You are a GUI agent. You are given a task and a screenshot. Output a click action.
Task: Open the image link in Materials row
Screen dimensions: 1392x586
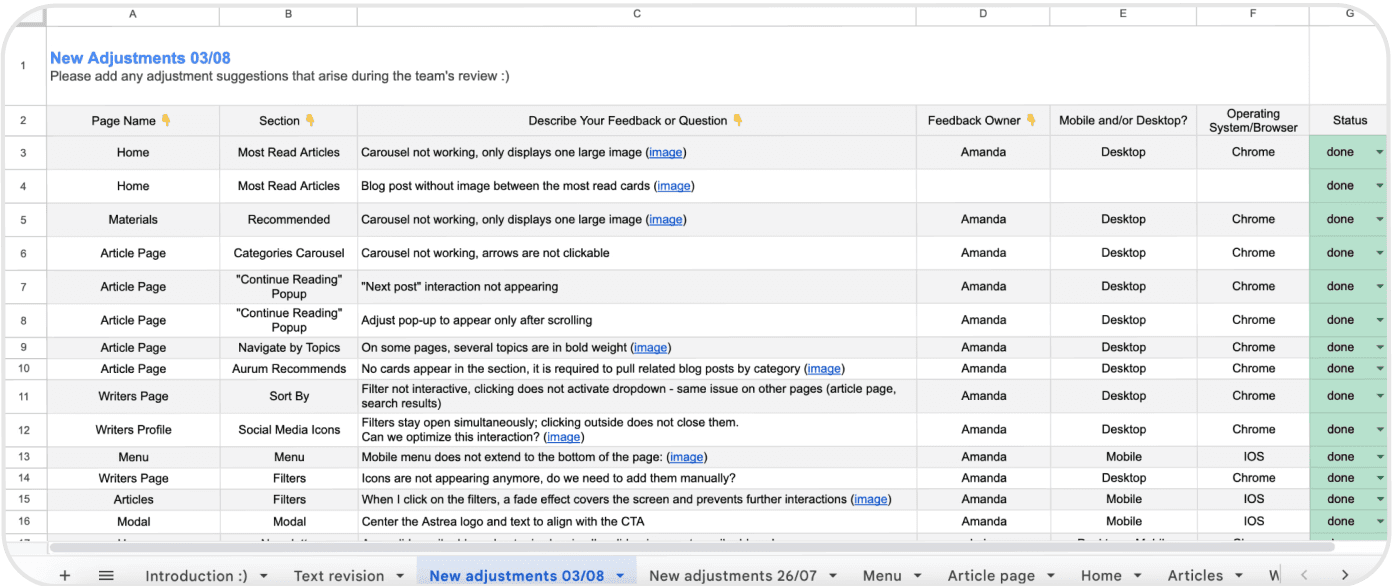pyautogui.click(x=666, y=220)
